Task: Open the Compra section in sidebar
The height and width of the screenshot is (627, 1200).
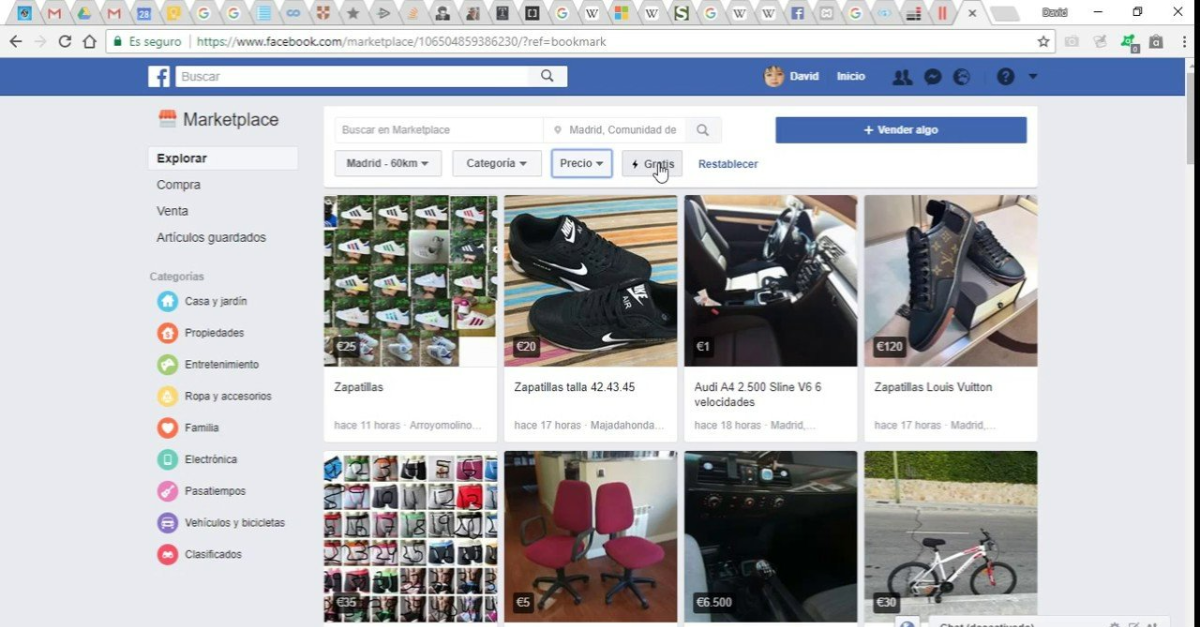Action: [x=179, y=185]
